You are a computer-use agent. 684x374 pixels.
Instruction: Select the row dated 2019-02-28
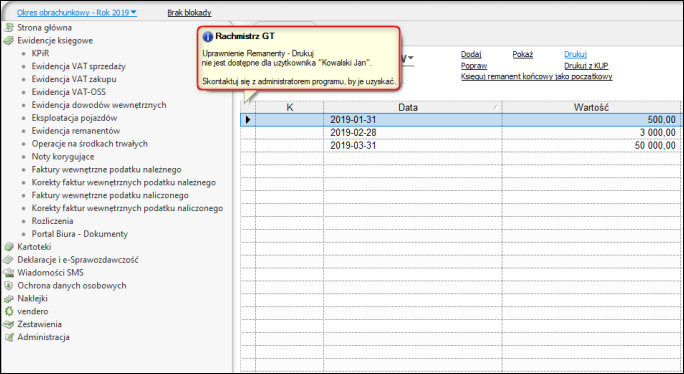pos(461,133)
